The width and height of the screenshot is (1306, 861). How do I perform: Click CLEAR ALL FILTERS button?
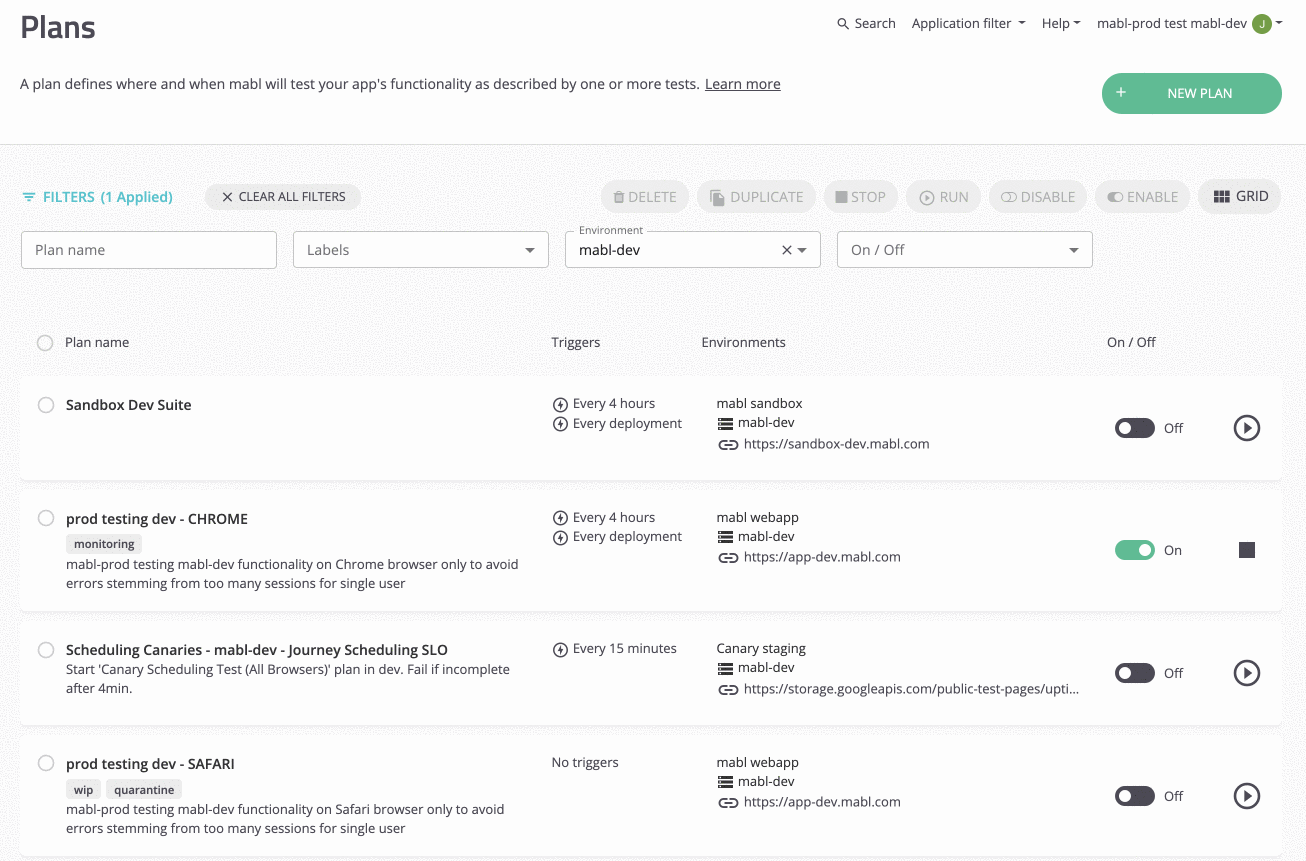point(283,197)
